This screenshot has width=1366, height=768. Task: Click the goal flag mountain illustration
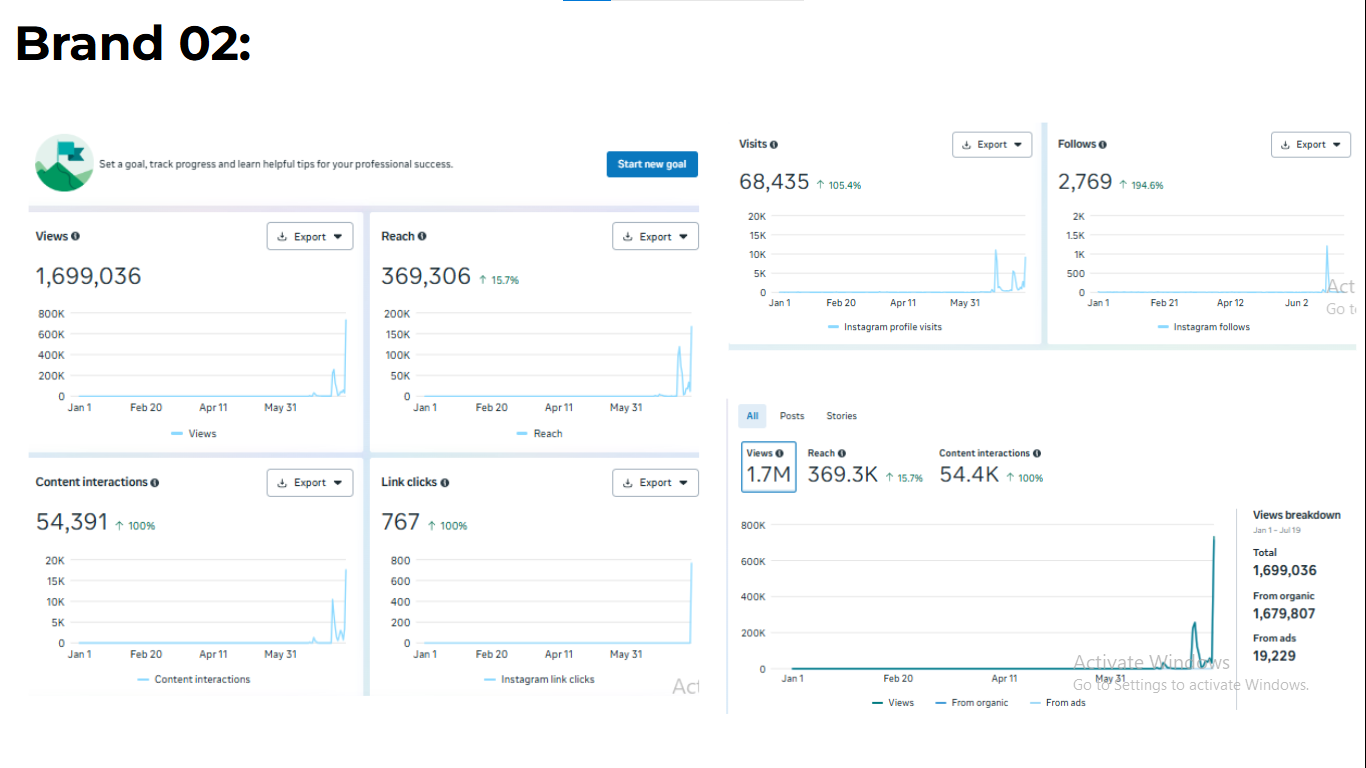point(64,163)
